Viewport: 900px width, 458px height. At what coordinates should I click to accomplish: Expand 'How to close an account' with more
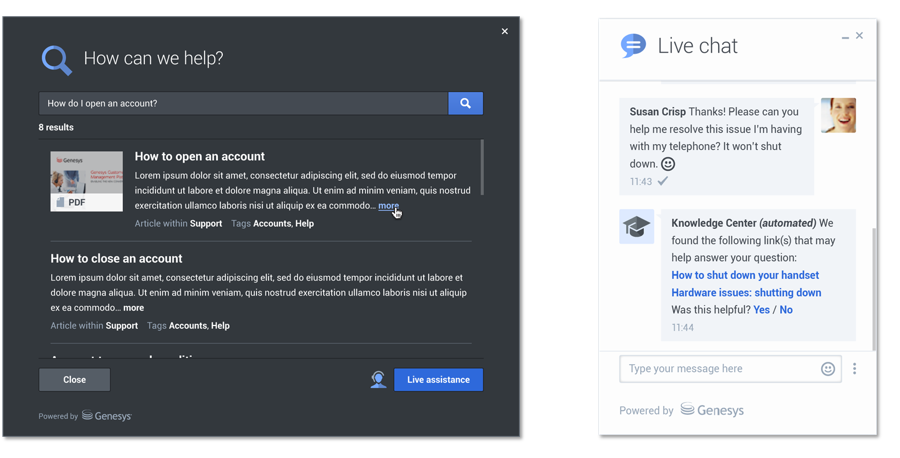pos(133,308)
